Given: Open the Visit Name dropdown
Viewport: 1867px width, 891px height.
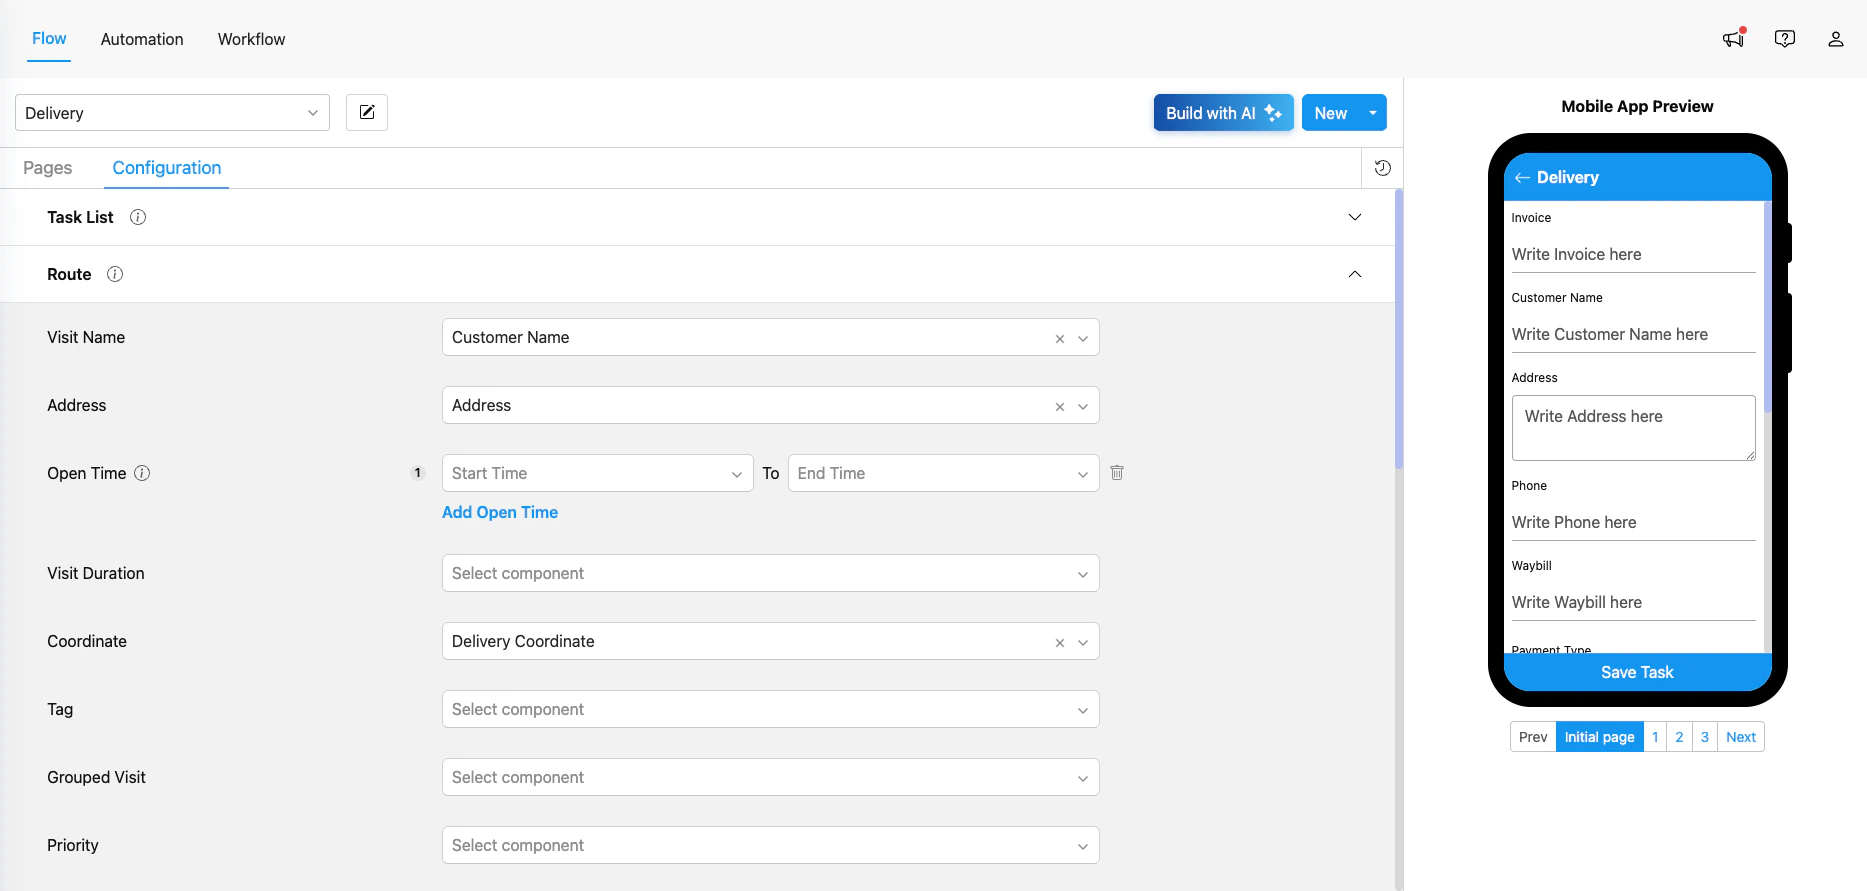Looking at the screenshot, I should click(x=770, y=337).
